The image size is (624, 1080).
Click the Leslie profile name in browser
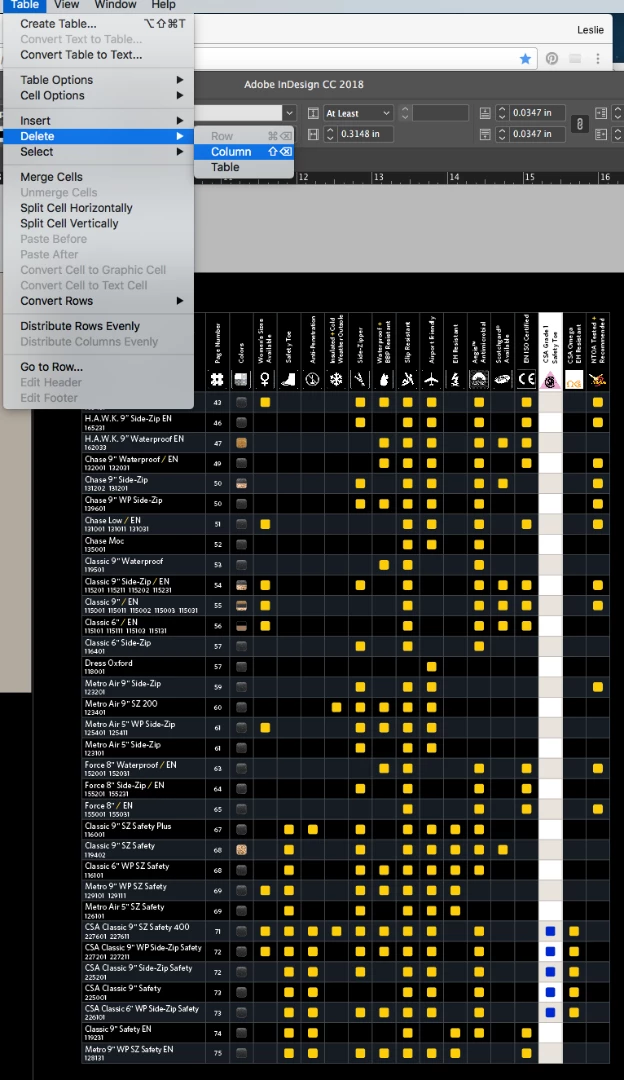pyautogui.click(x=590, y=30)
